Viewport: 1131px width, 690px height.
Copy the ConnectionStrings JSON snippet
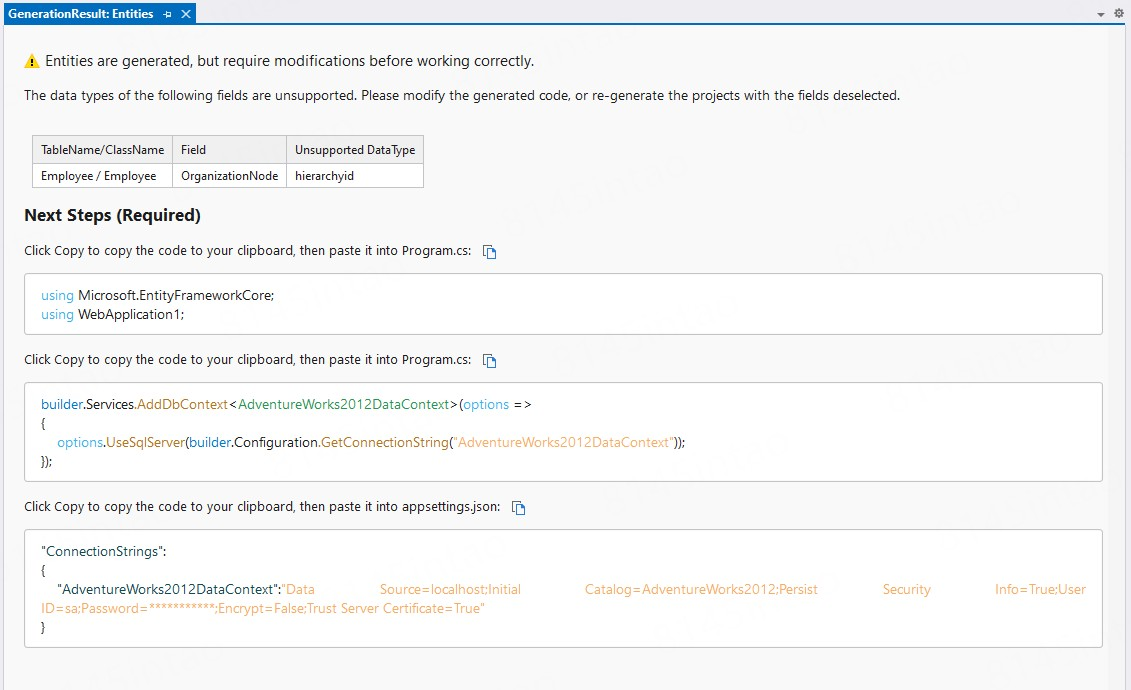[519, 508]
